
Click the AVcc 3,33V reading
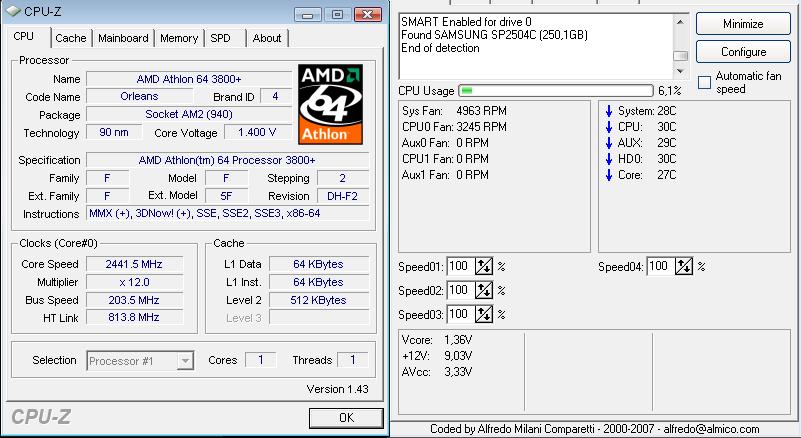coord(437,372)
